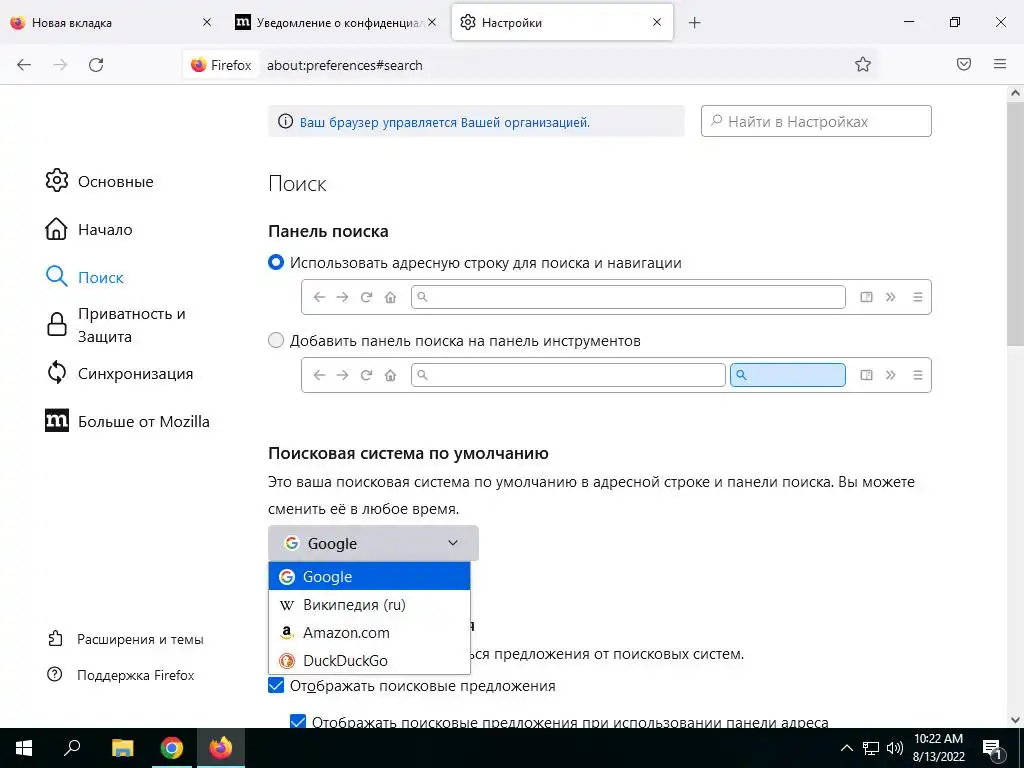
Task: Open a new tab with the plus button
Action: (694, 23)
